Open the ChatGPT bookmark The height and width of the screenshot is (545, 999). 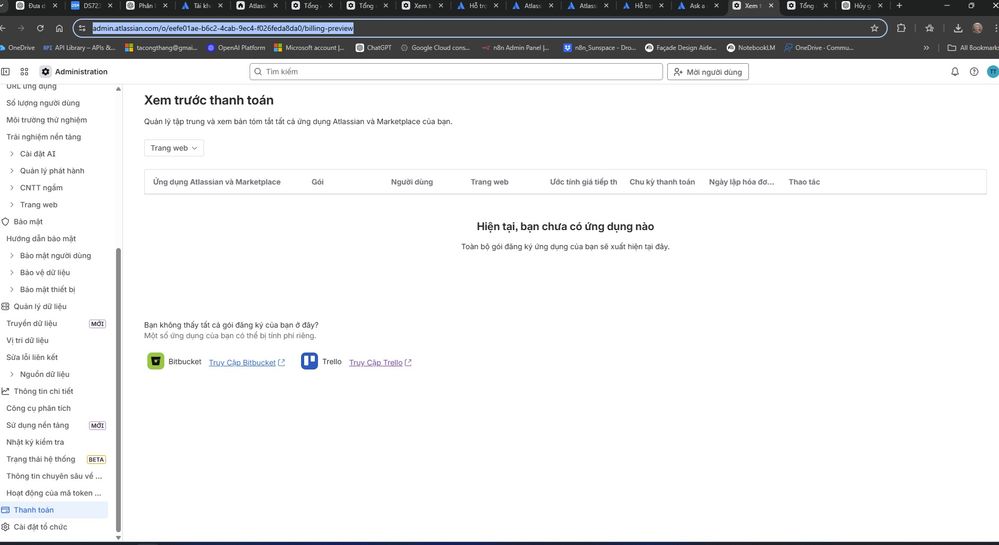pyautogui.click(x=373, y=48)
